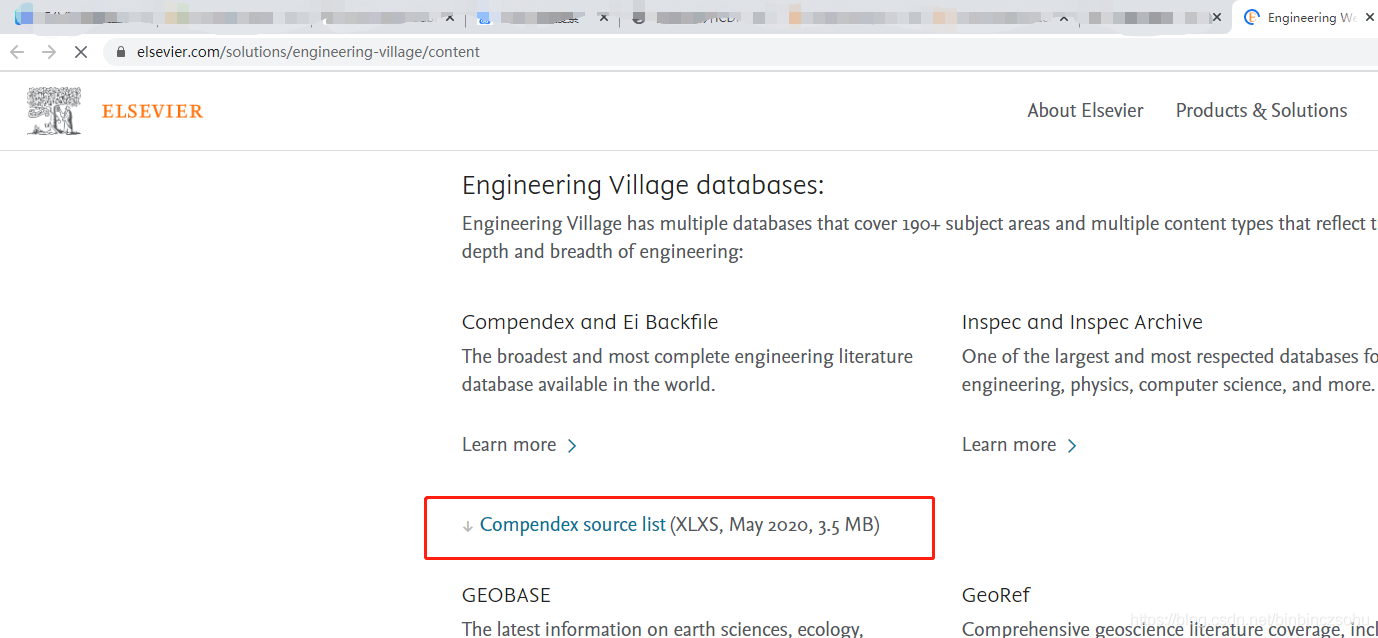The height and width of the screenshot is (638, 1378).
Task: Click the Inspec and Inspec Archive heading
Action: pyautogui.click(x=1082, y=322)
